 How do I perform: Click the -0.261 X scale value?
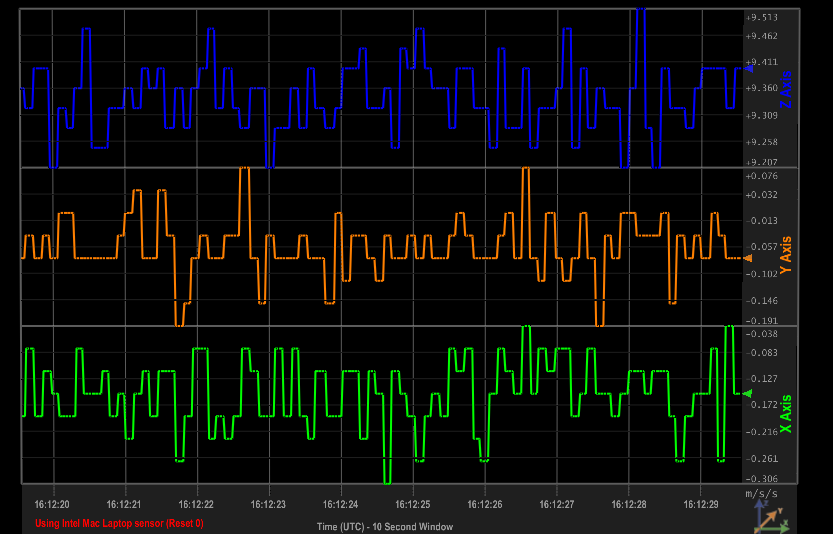tap(762, 458)
